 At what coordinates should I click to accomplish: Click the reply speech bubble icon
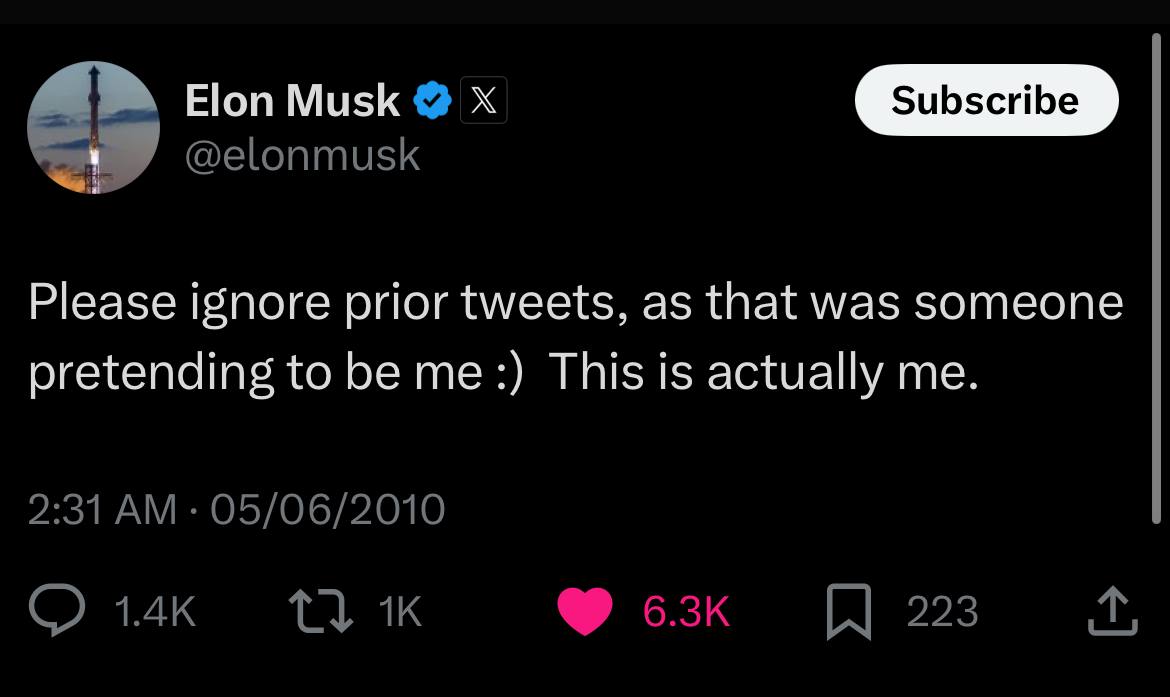coord(57,610)
